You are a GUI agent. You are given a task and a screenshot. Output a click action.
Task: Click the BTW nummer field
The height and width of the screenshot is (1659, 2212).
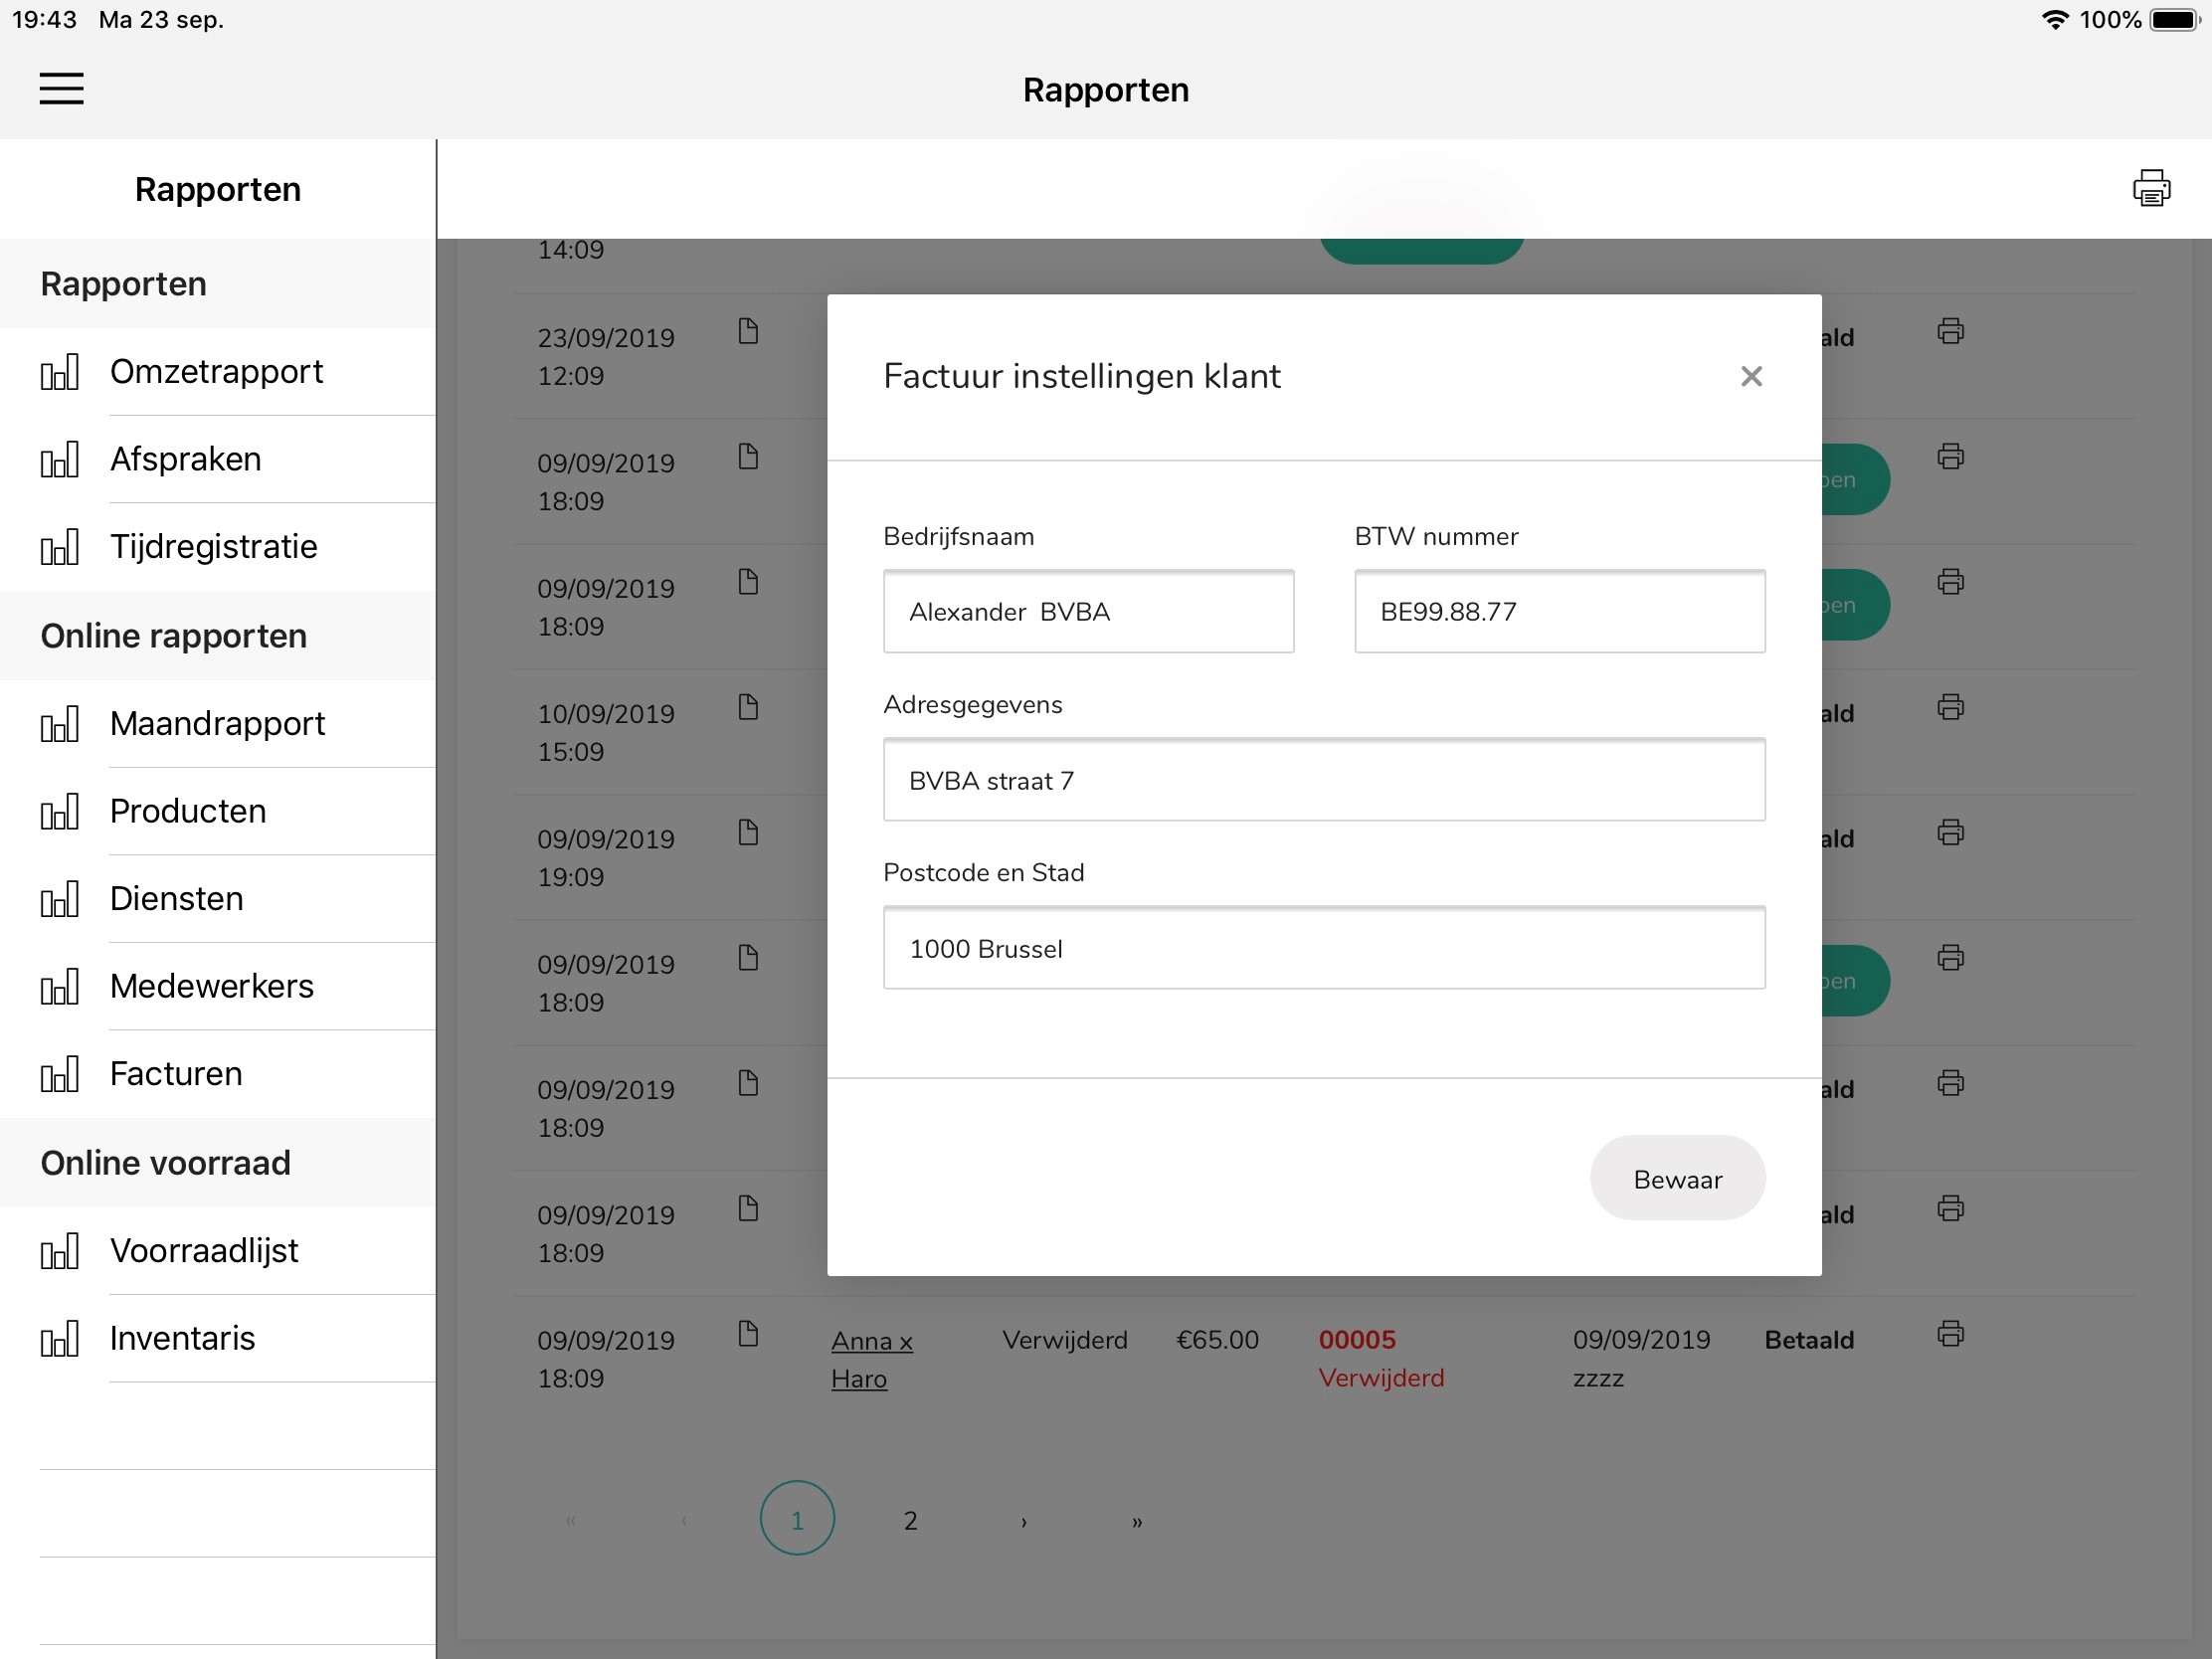pyautogui.click(x=1559, y=612)
